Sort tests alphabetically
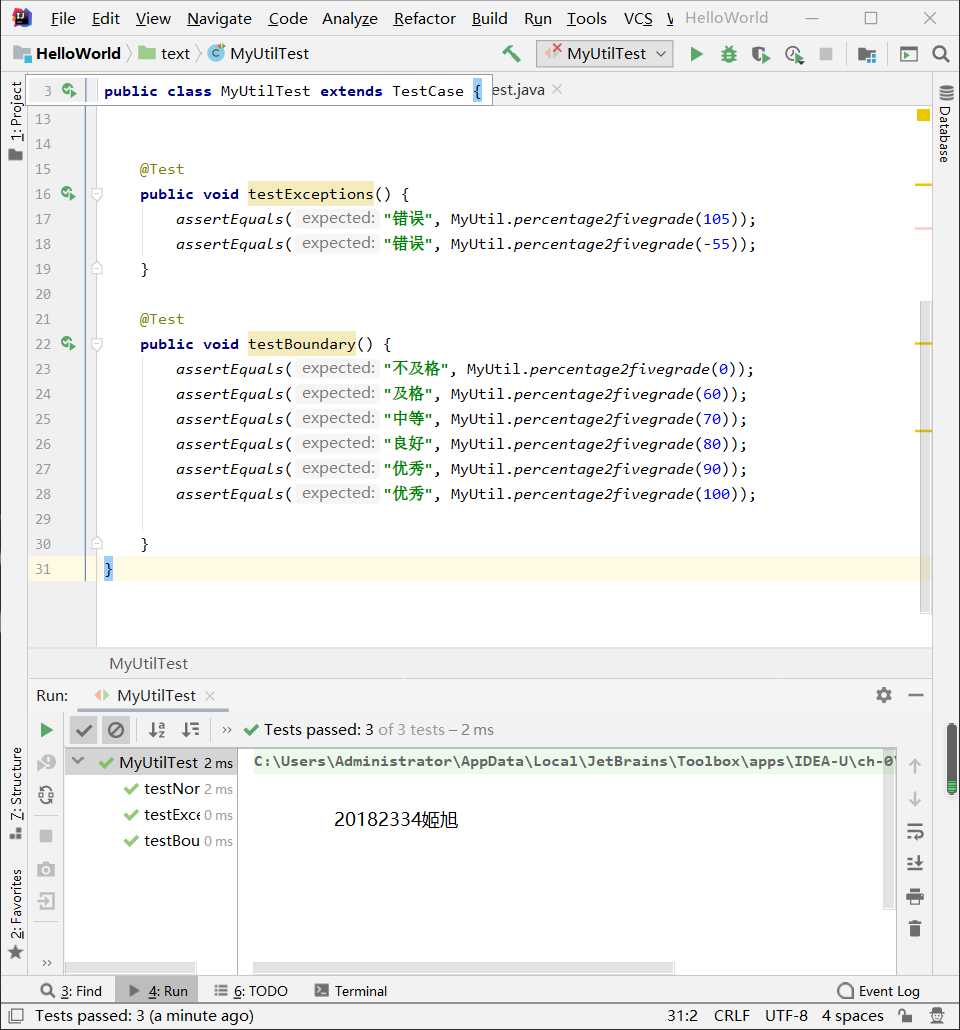This screenshot has height=1030, width=960. (x=157, y=730)
